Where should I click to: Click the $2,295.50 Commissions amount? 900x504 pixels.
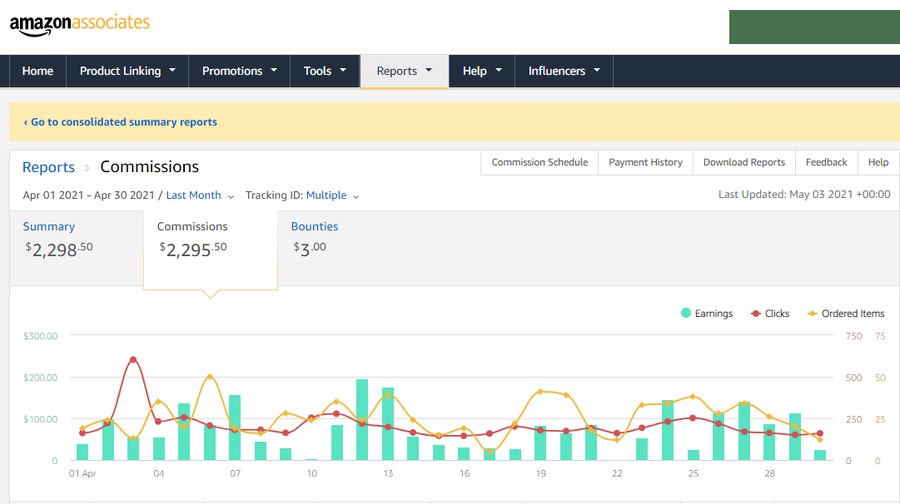(x=193, y=249)
